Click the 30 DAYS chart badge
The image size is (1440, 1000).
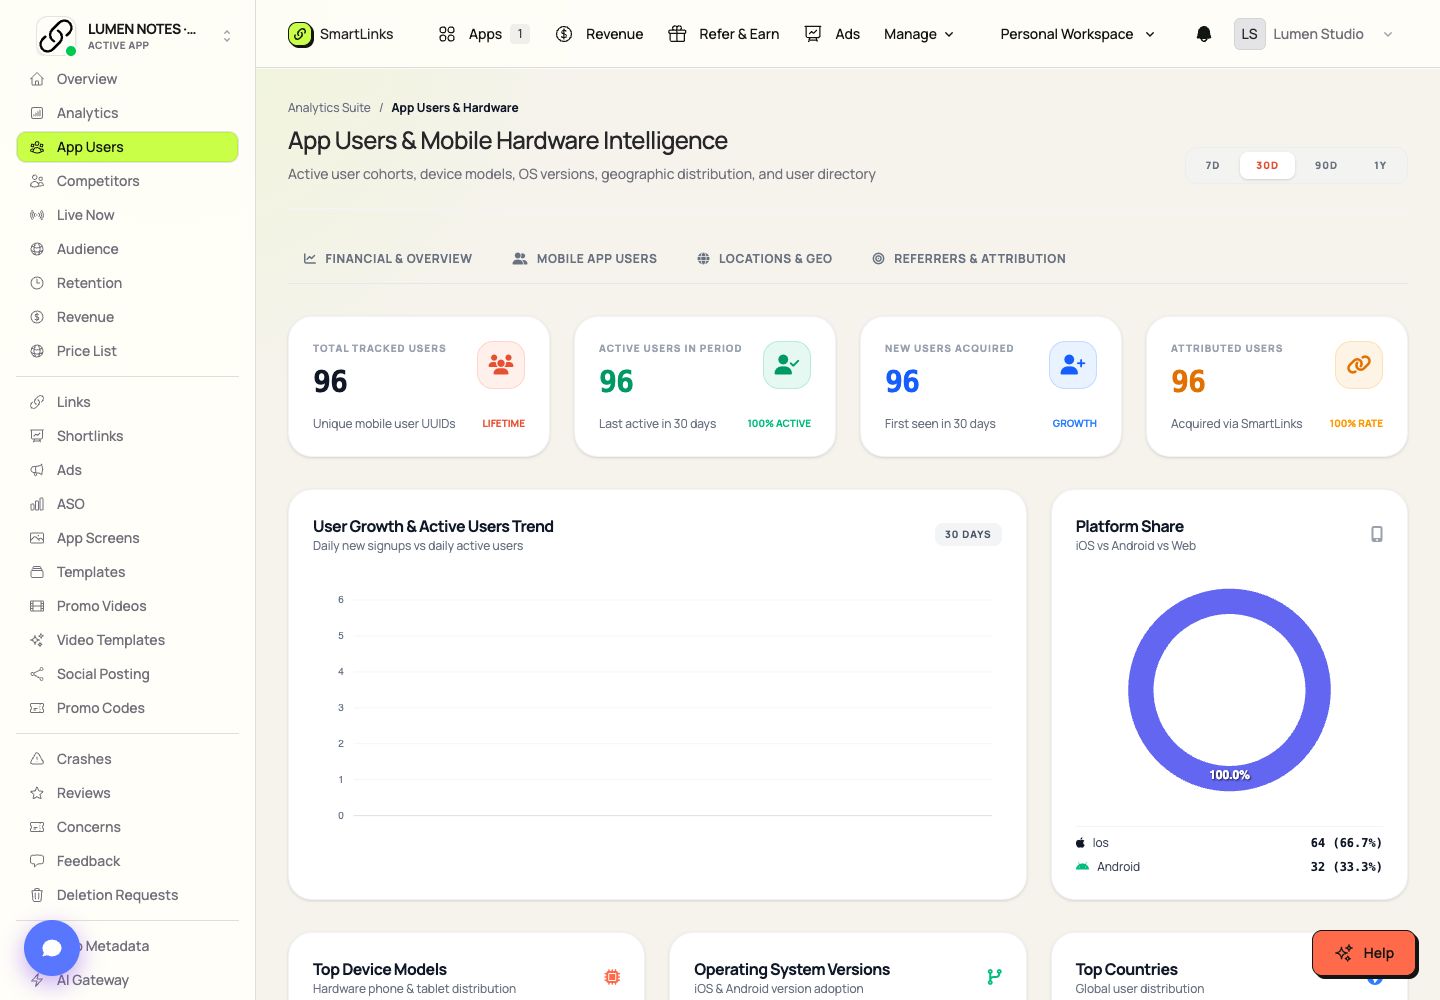968,534
